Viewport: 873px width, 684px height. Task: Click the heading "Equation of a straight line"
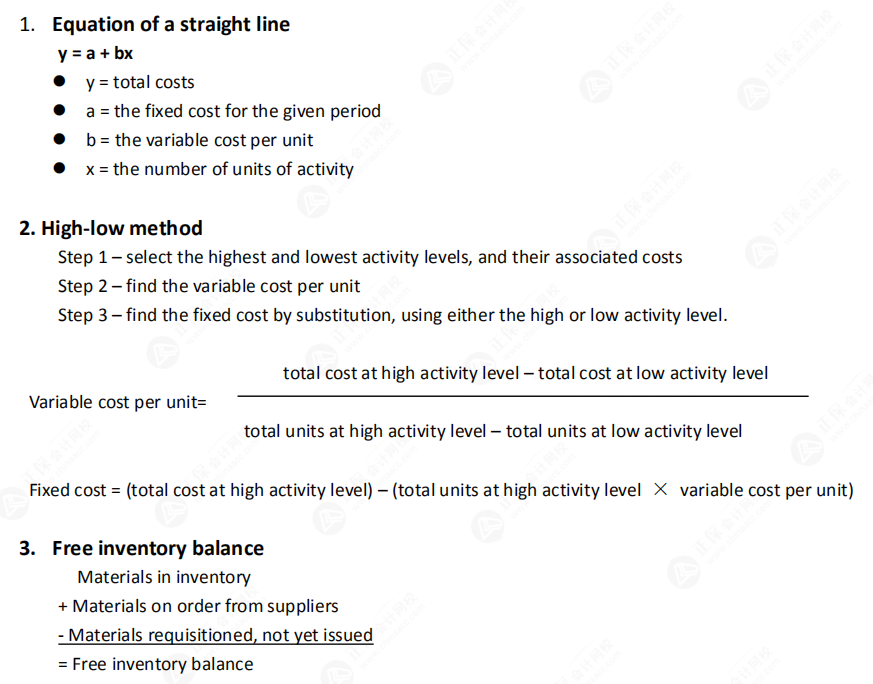(170, 24)
